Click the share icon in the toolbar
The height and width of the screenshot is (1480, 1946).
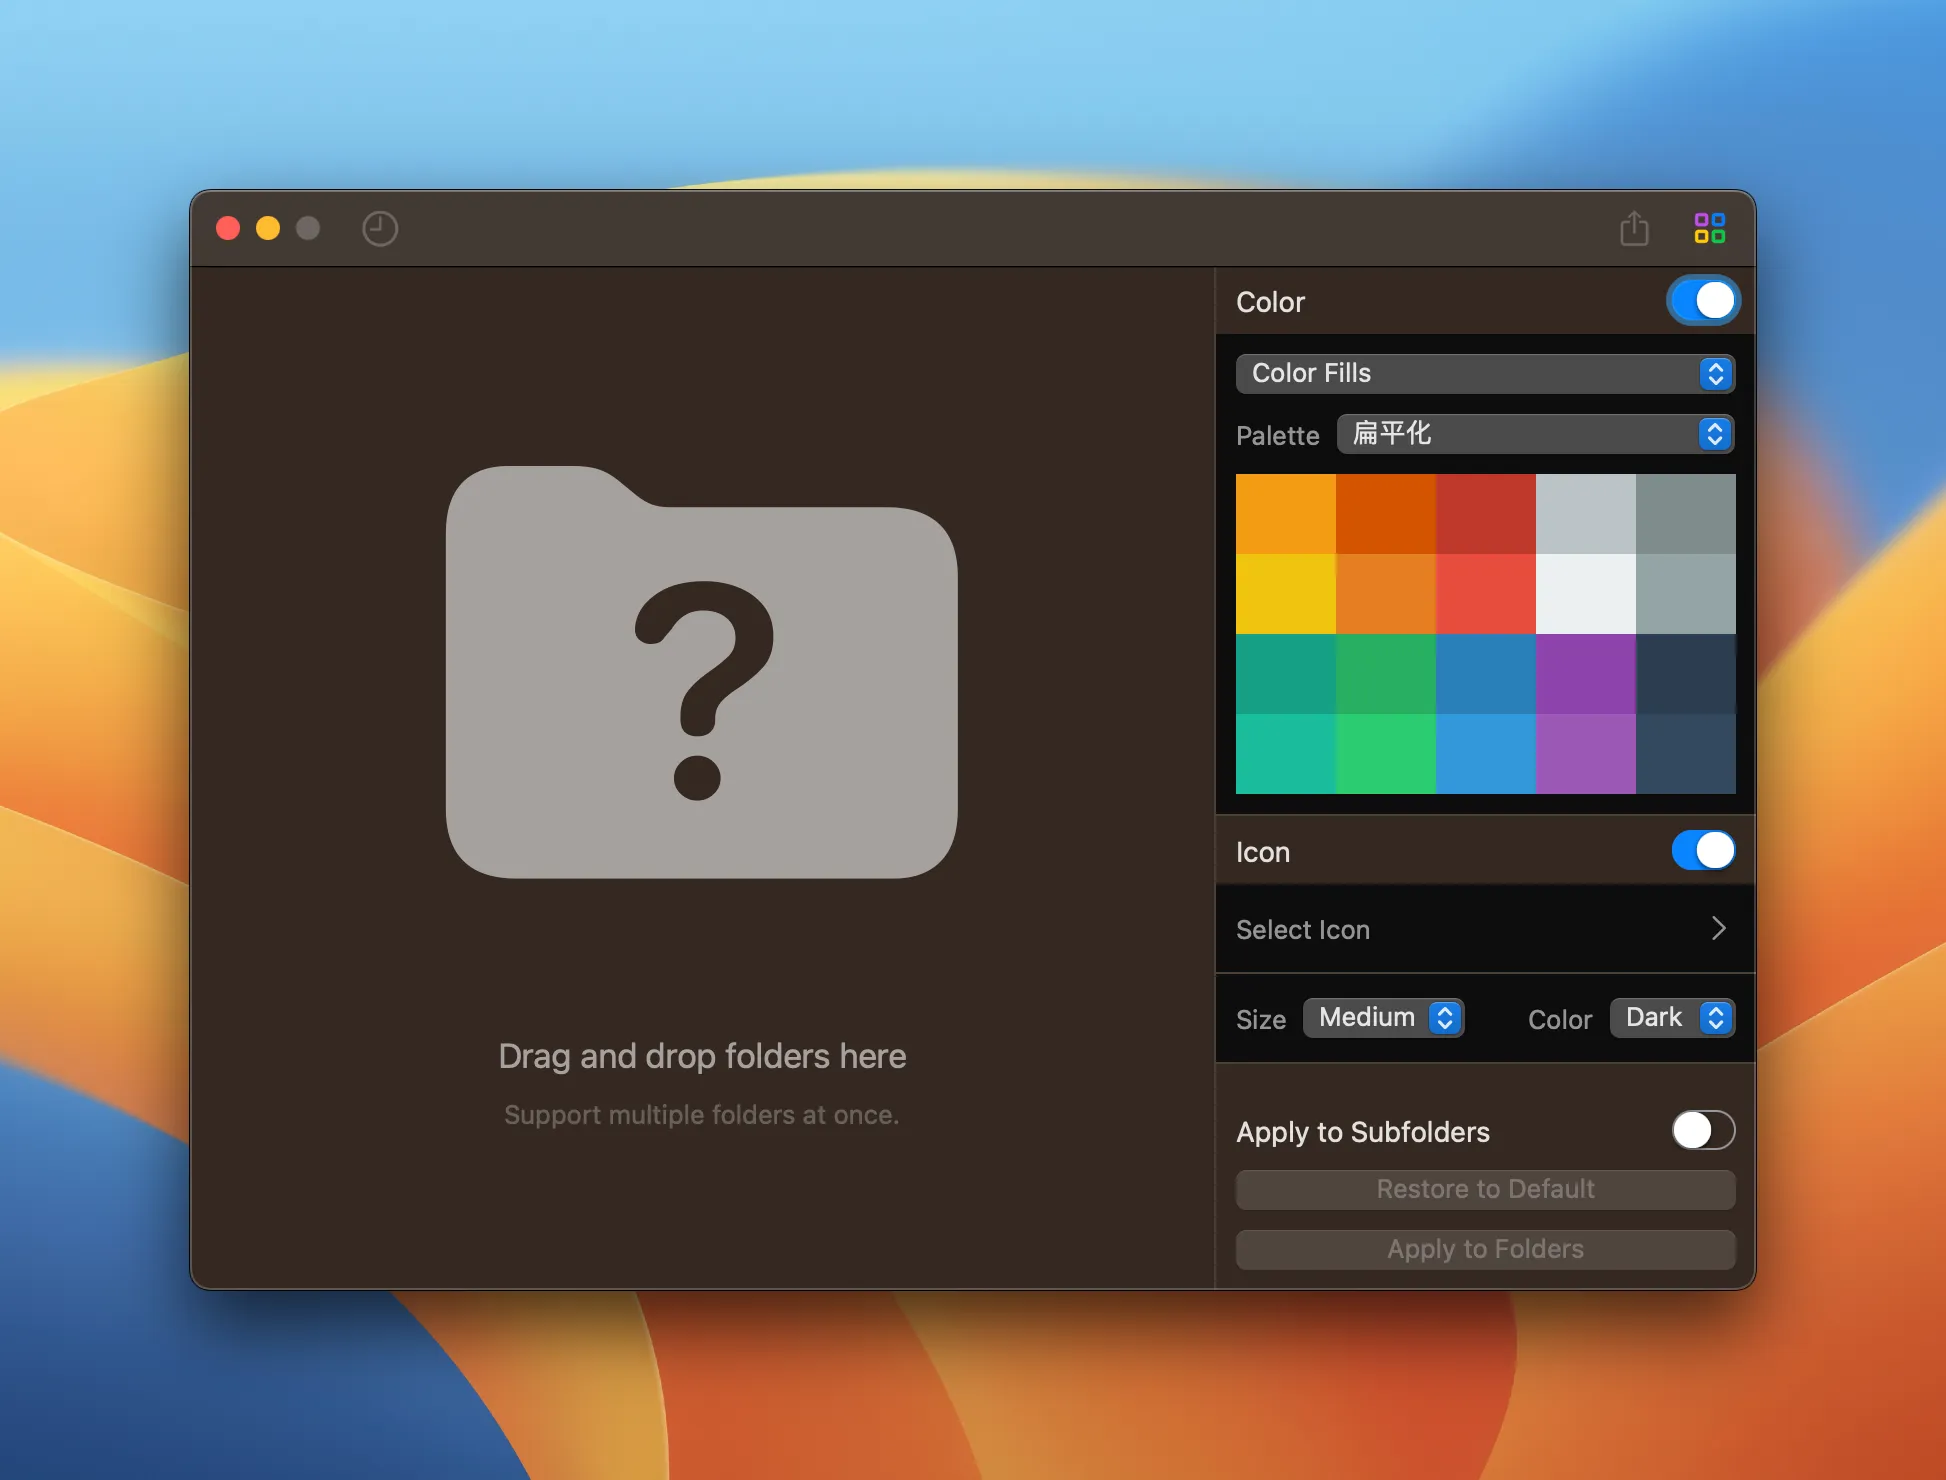(x=1634, y=228)
